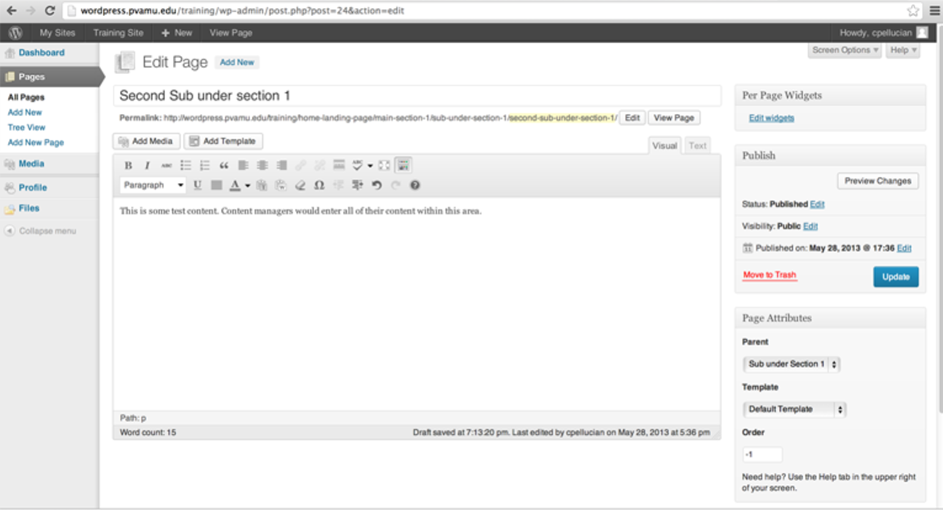
Task: Click the Move to Trash link
Action: click(770, 275)
